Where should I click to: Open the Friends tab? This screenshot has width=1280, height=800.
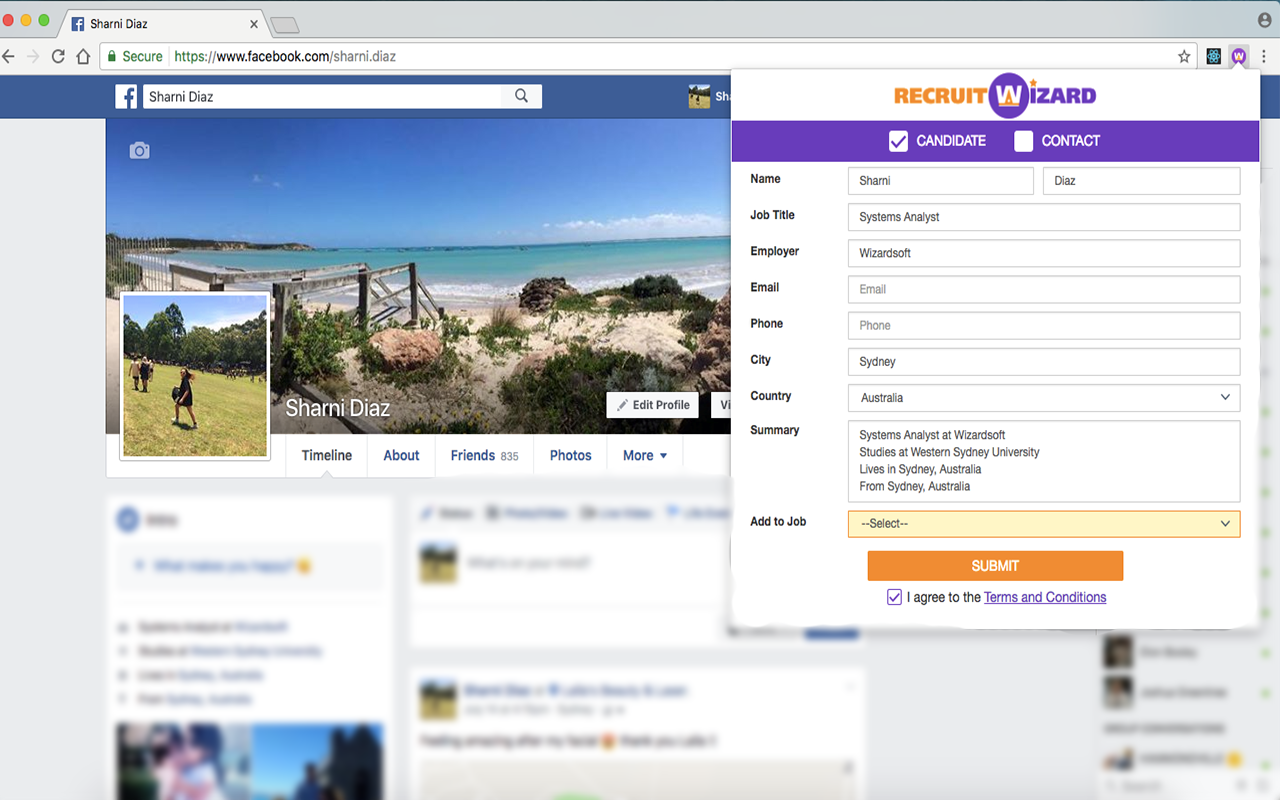coord(484,455)
